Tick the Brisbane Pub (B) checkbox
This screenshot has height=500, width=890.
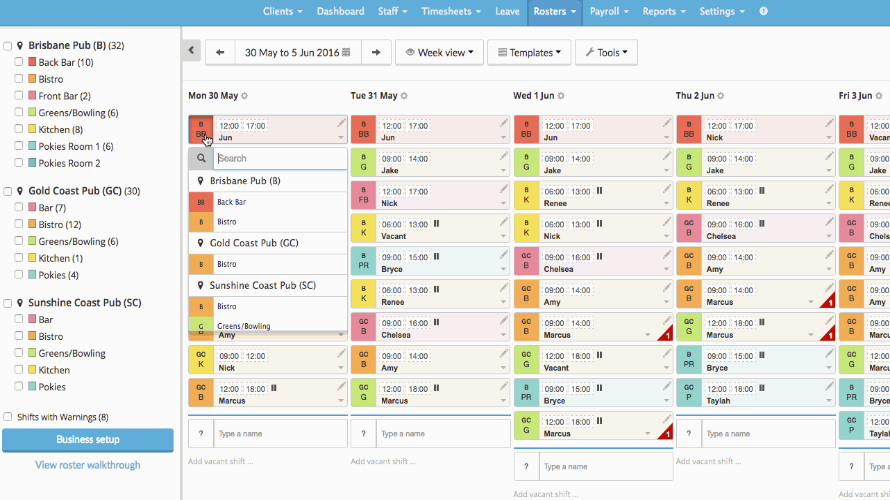pyautogui.click(x=9, y=46)
